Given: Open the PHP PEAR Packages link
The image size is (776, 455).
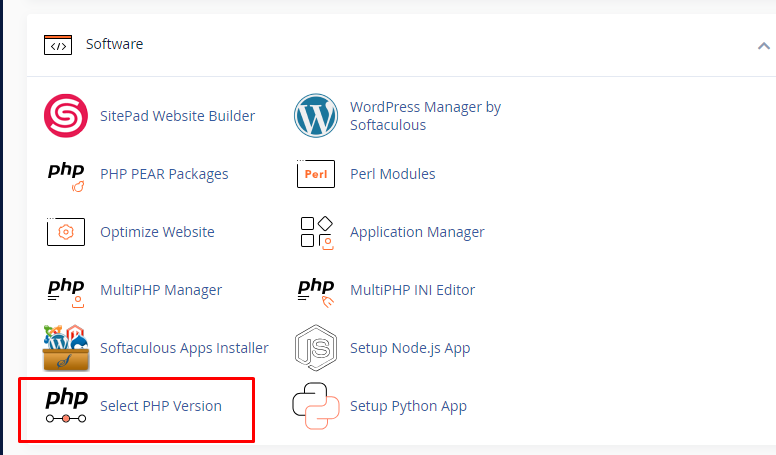Looking at the screenshot, I should click(x=164, y=174).
